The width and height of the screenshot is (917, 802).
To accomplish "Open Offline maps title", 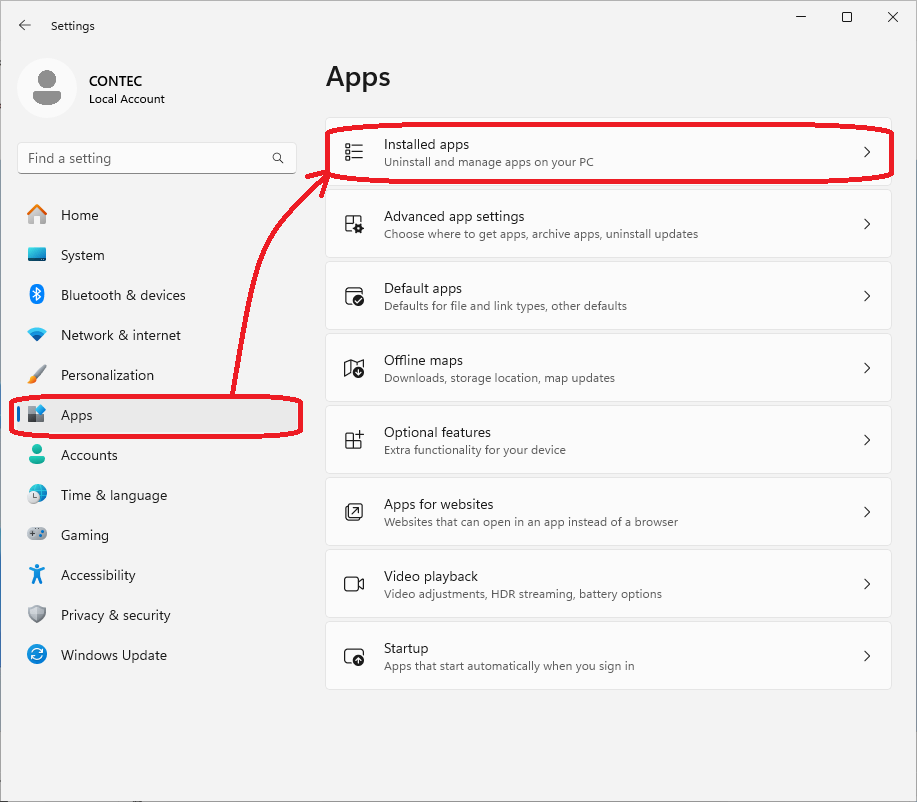I will click(x=423, y=360).
